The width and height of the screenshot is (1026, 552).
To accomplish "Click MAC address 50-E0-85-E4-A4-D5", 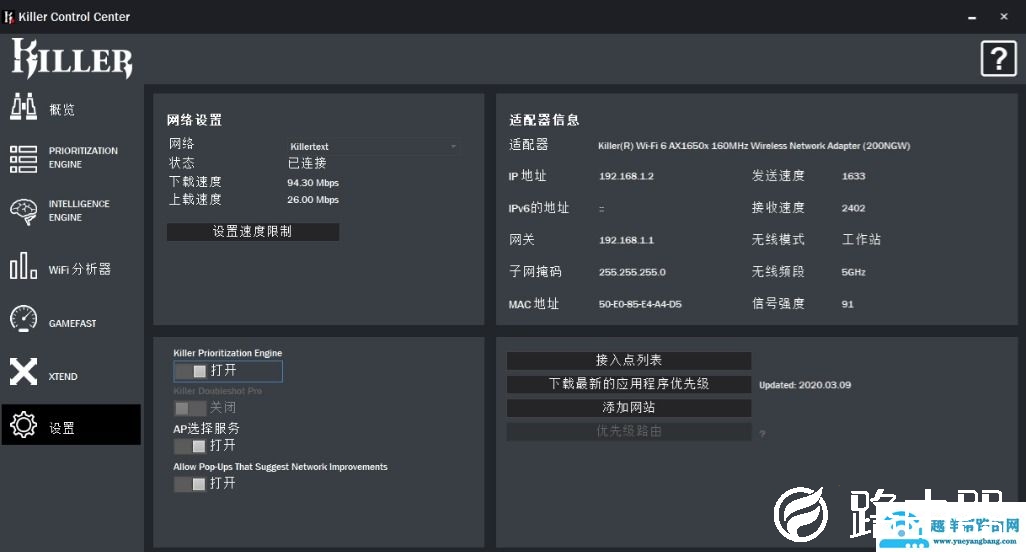I will click(x=640, y=304).
